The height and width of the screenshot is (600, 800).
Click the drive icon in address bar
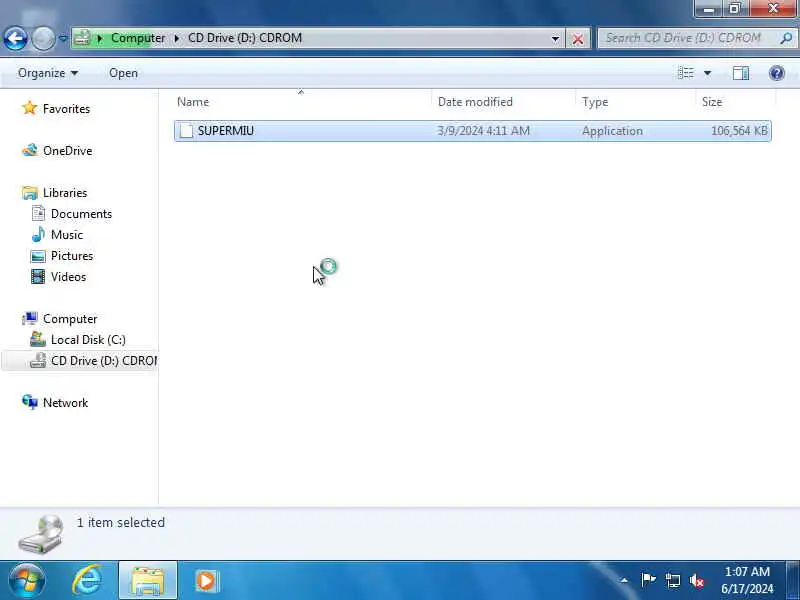tap(82, 38)
